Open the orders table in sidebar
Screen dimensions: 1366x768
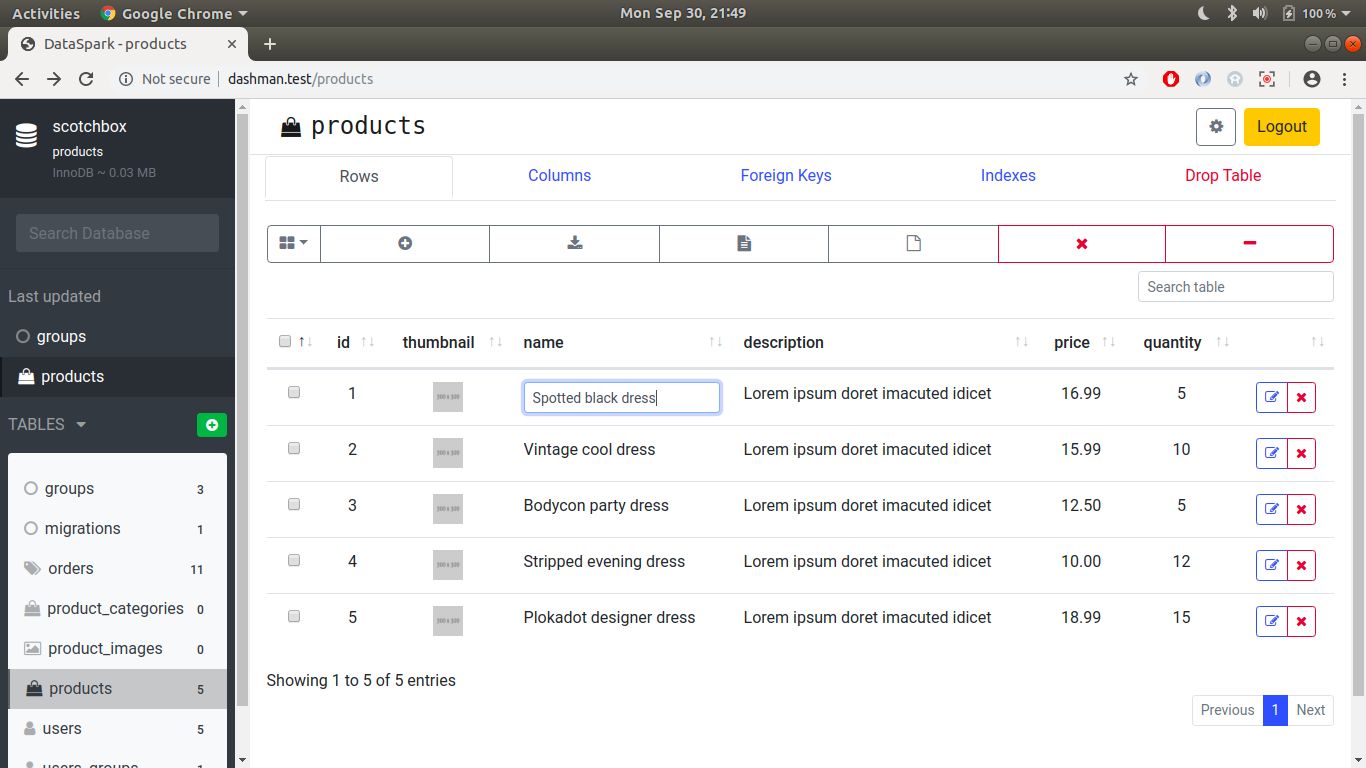point(70,568)
